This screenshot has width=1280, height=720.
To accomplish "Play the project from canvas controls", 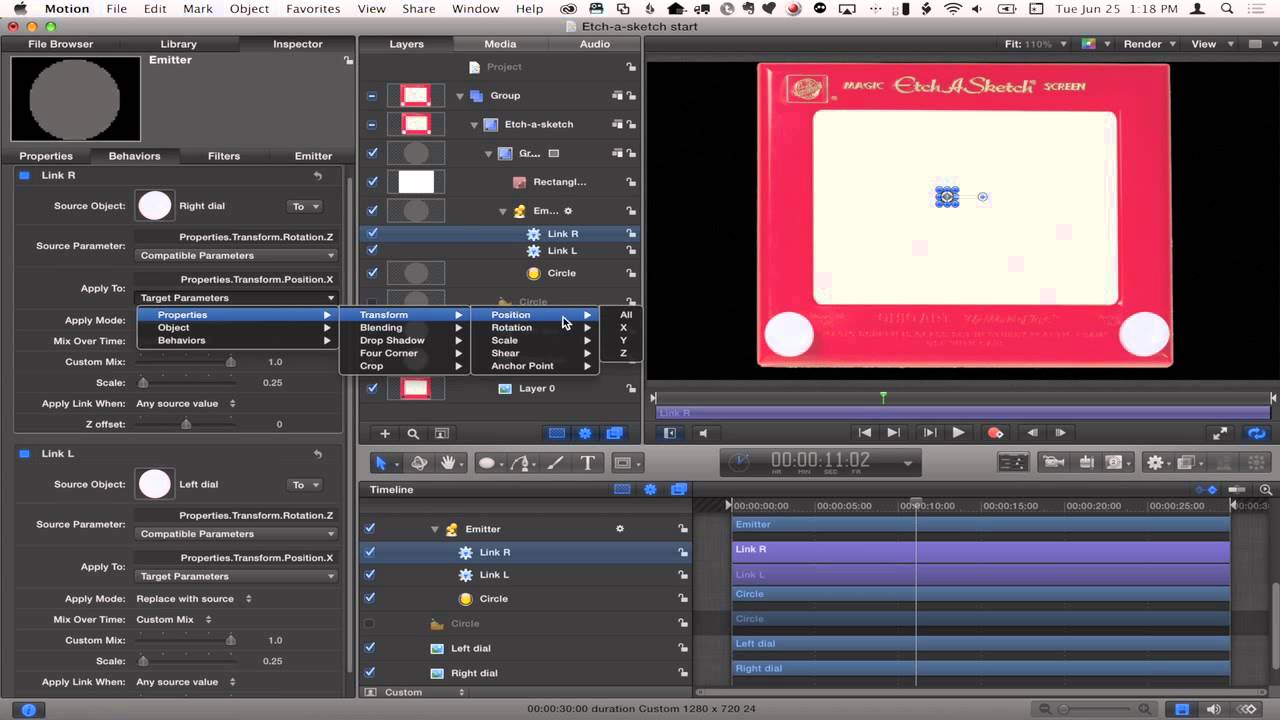I will tap(958, 433).
